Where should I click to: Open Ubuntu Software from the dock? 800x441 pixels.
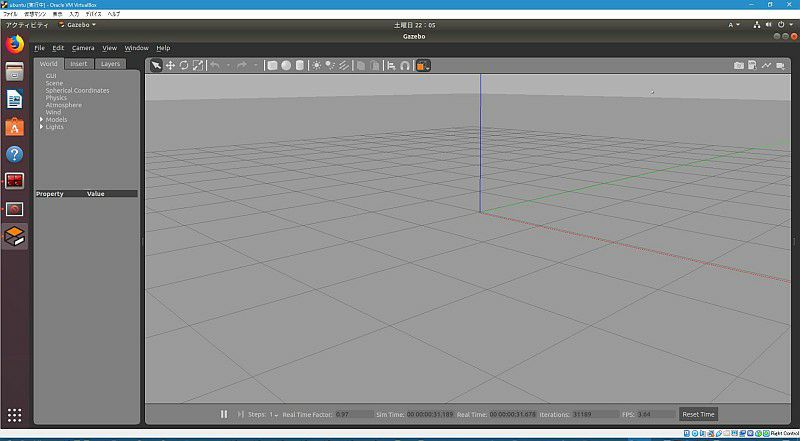[x=15, y=127]
